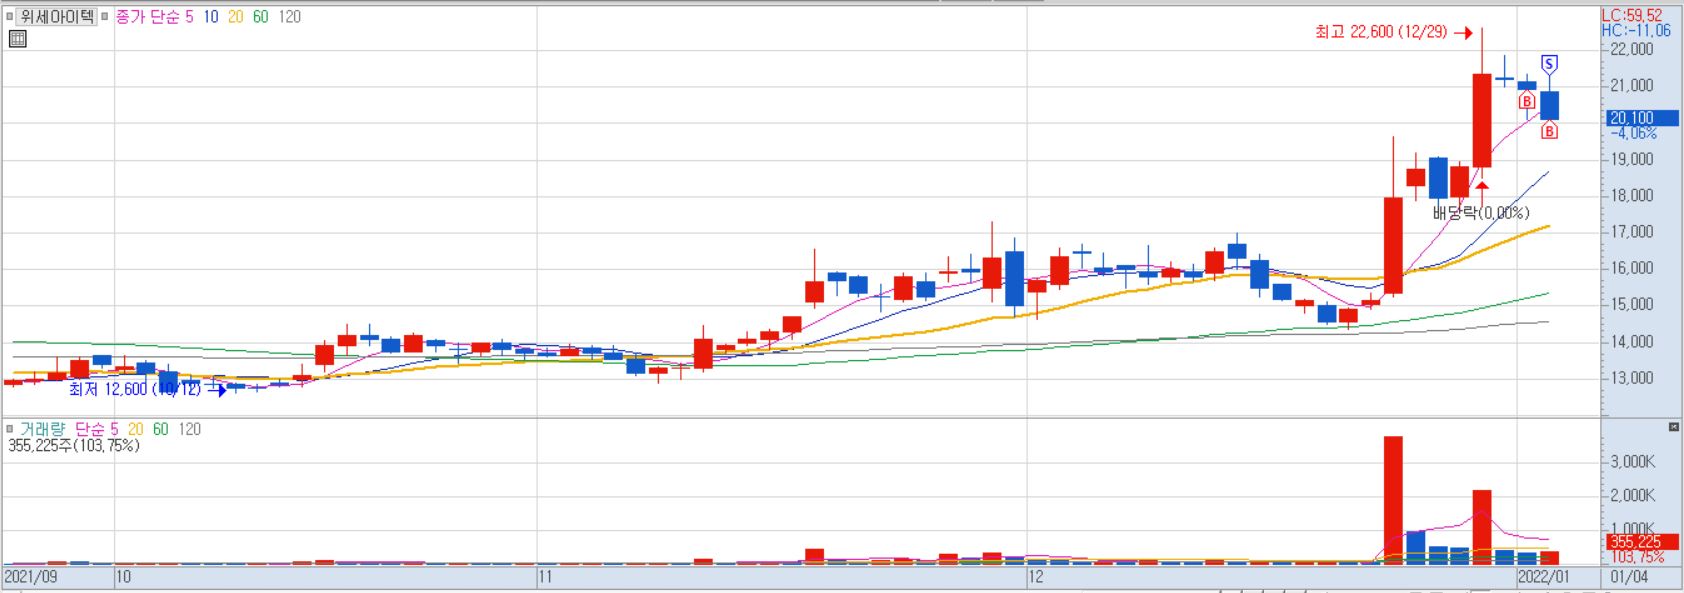
Task: Click the 3,000K volume axis label
Action: [1633, 461]
